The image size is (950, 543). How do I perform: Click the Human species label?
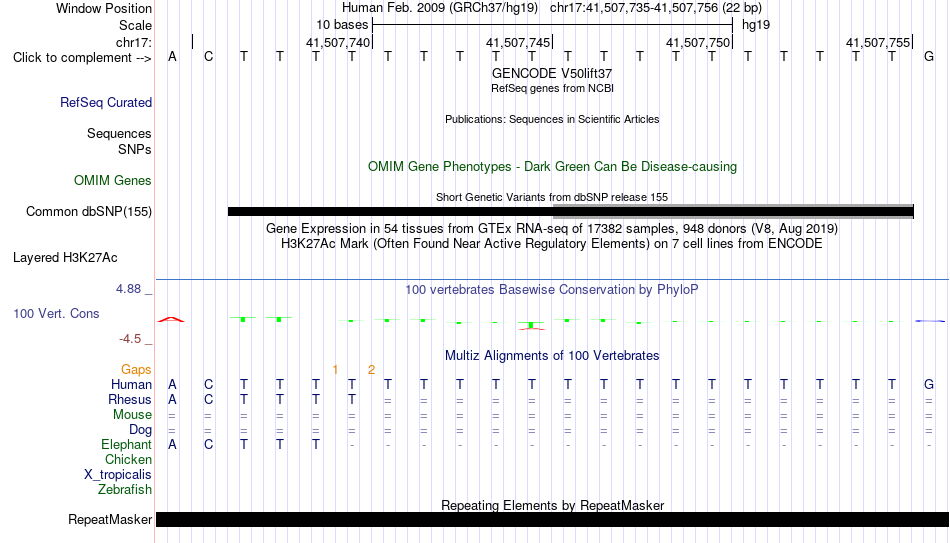click(x=131, y=384)
